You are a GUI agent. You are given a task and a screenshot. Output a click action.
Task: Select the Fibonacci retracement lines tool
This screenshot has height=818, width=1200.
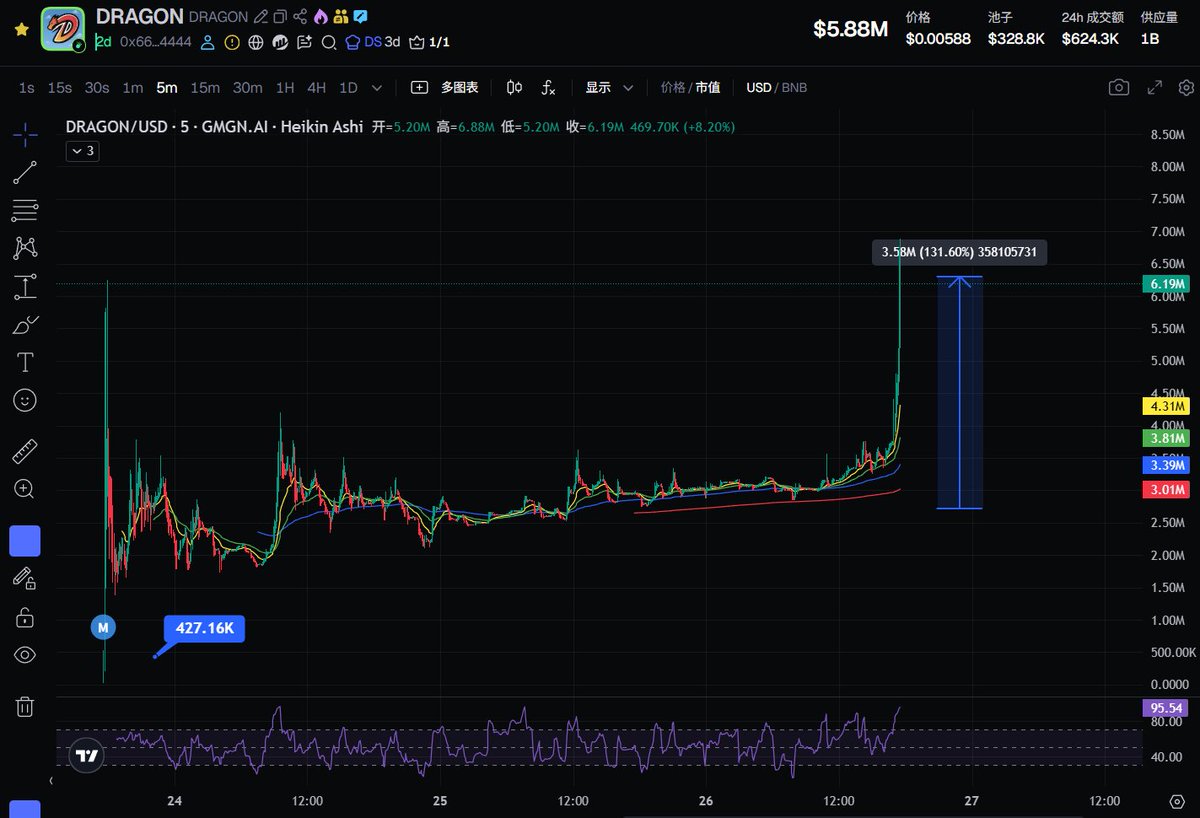point(25,210)
